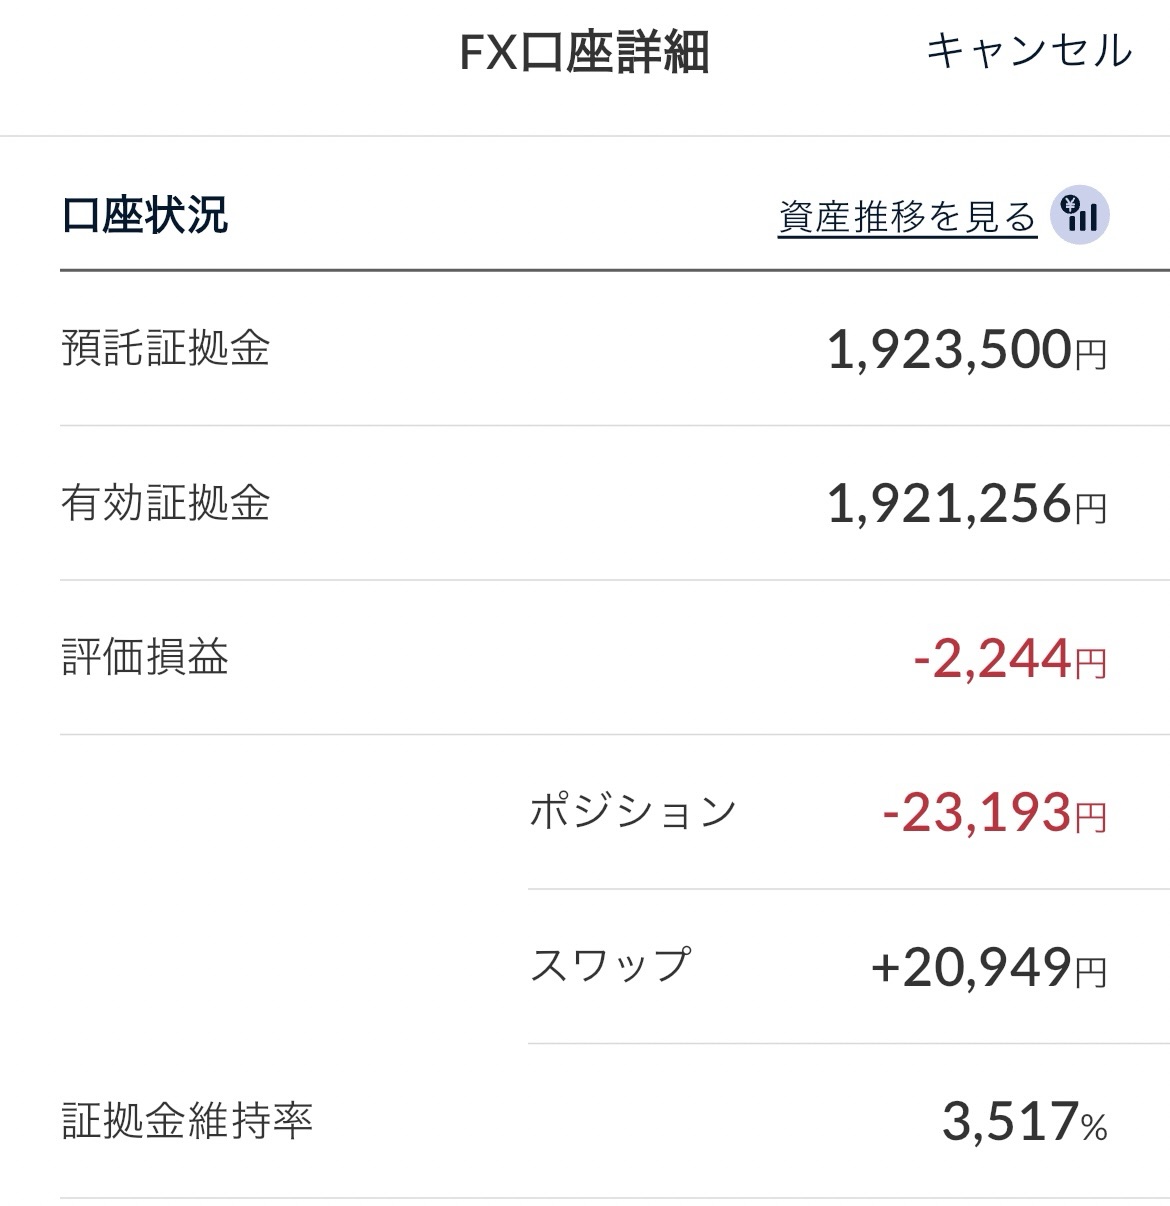Tap the 評価損益 label
Screen dimensions: 1170x1206
(x=145, y=657)
